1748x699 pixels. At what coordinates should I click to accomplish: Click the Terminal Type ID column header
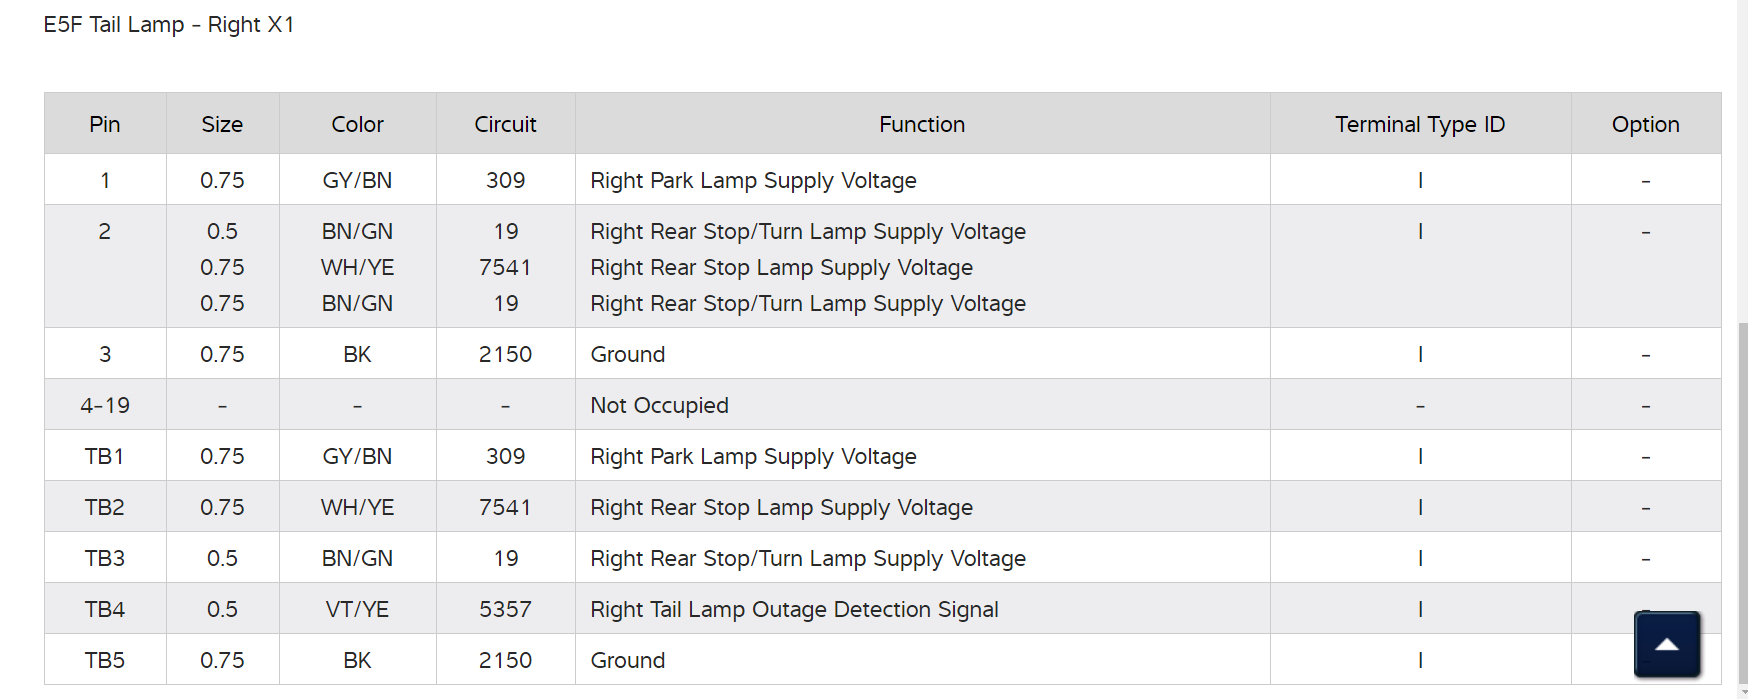coord(1419,124)
